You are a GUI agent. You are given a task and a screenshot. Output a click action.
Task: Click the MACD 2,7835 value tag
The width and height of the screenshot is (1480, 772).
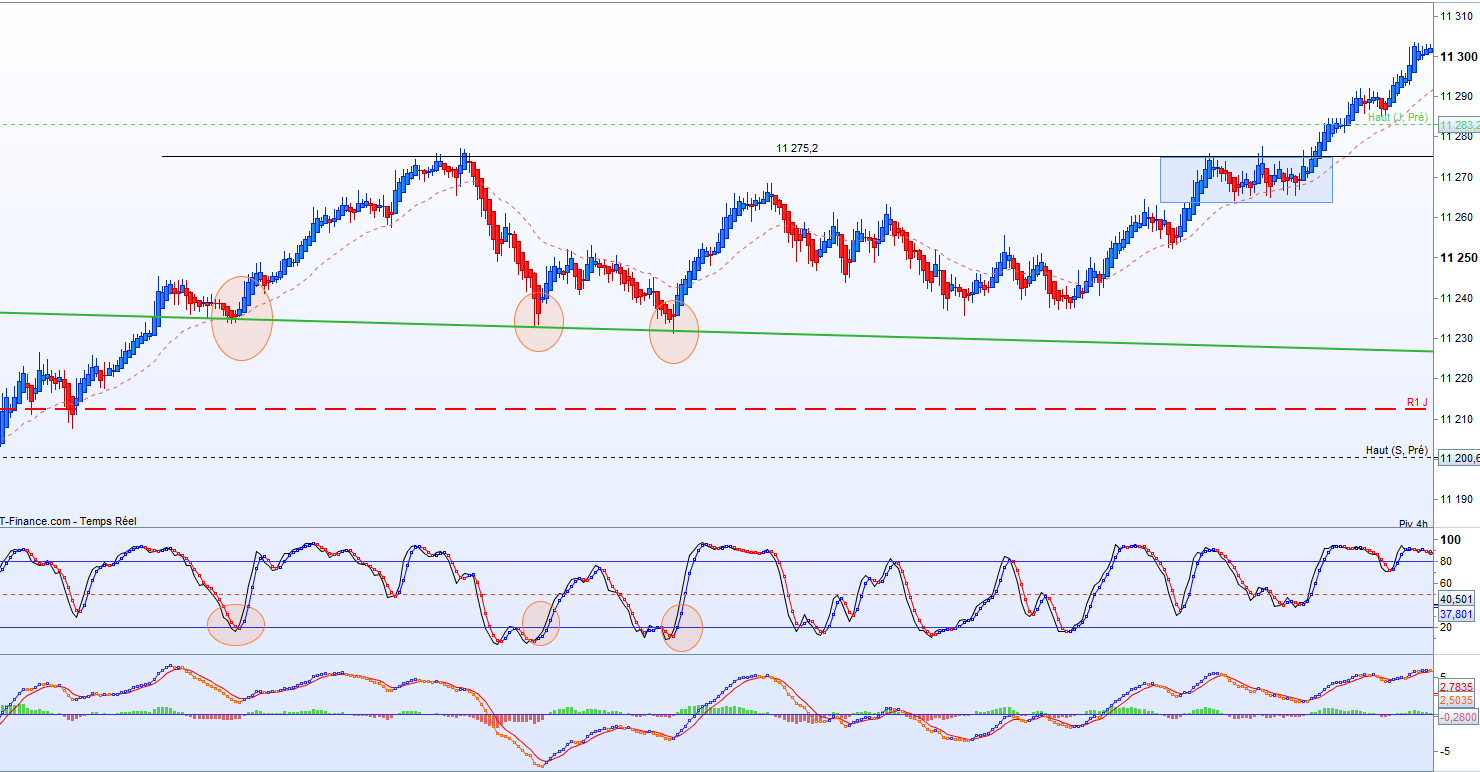[1454, 687]
